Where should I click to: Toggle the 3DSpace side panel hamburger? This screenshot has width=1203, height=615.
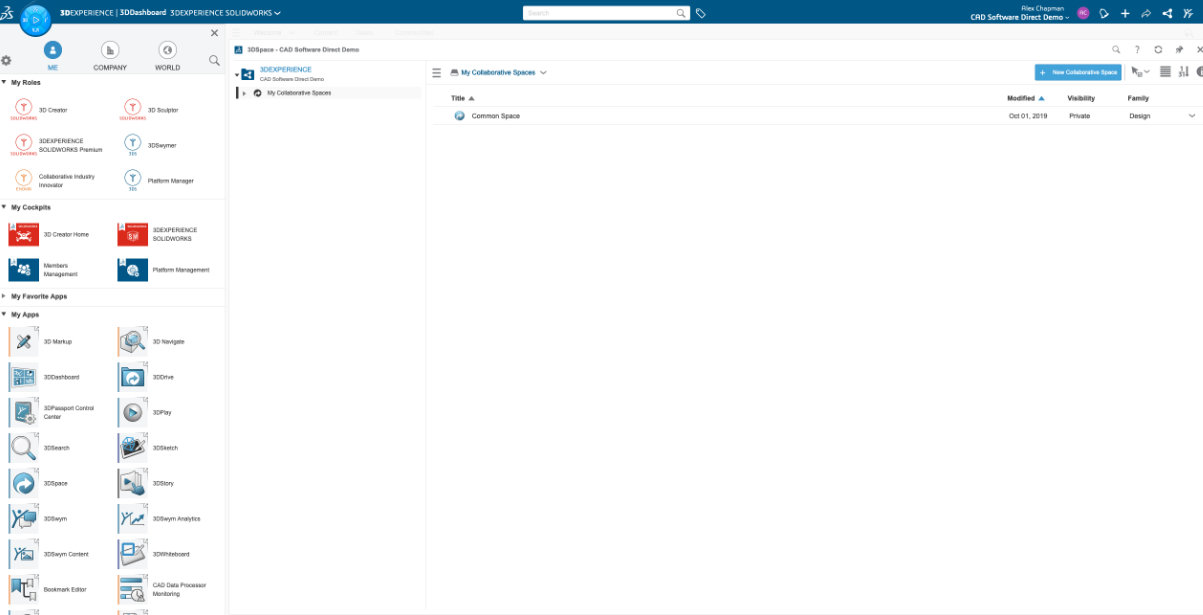pyautogui.click(x=436, y=73)
